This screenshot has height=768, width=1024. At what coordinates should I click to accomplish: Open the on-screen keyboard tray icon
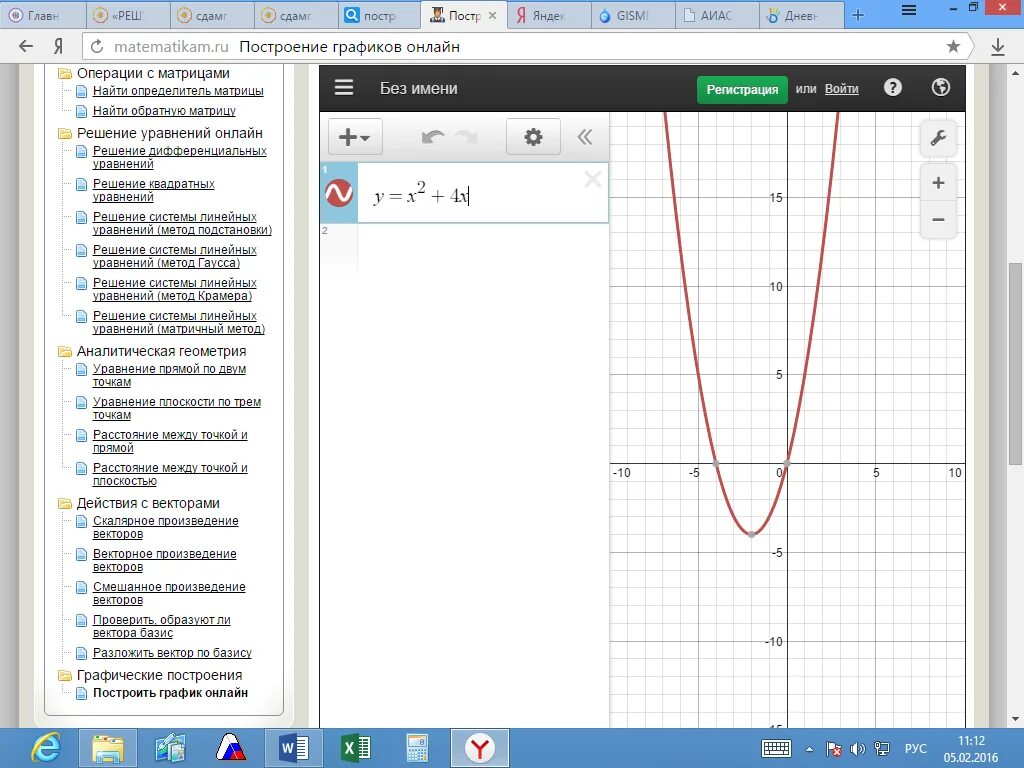coord(776,748)
